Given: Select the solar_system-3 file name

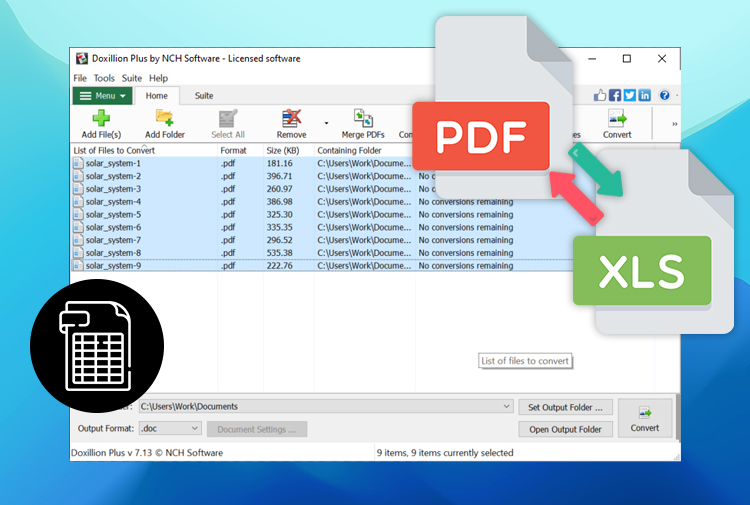Looking at the screenshot, I should (113, 189).
